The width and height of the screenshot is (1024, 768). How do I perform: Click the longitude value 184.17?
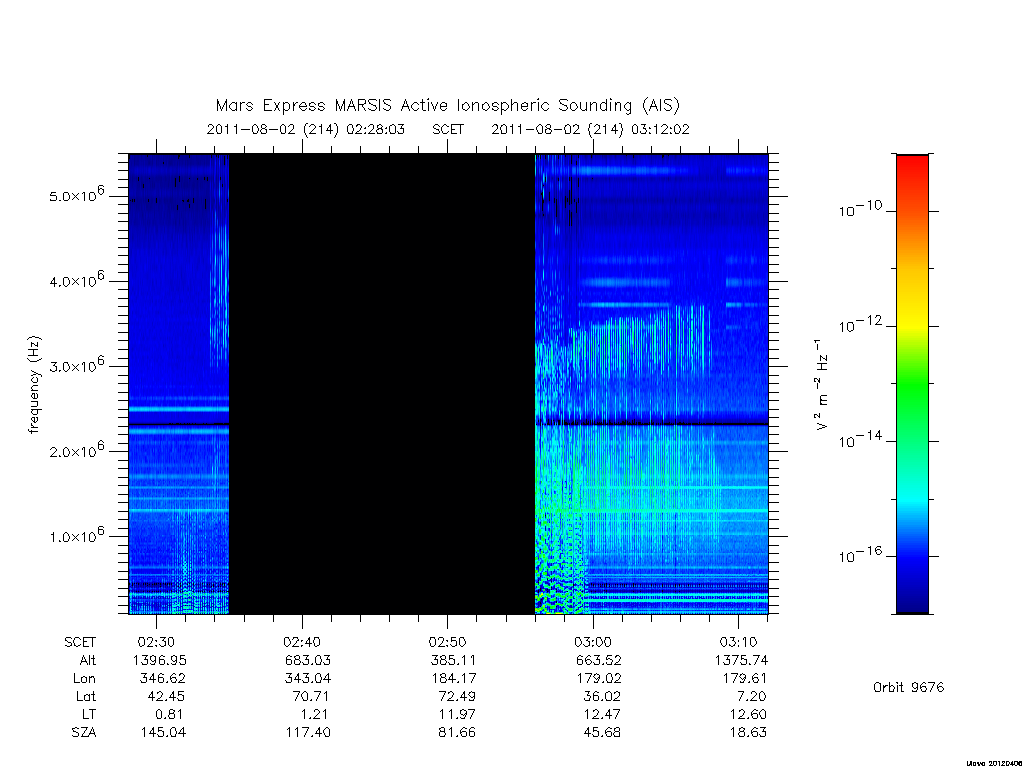(453, 679)
